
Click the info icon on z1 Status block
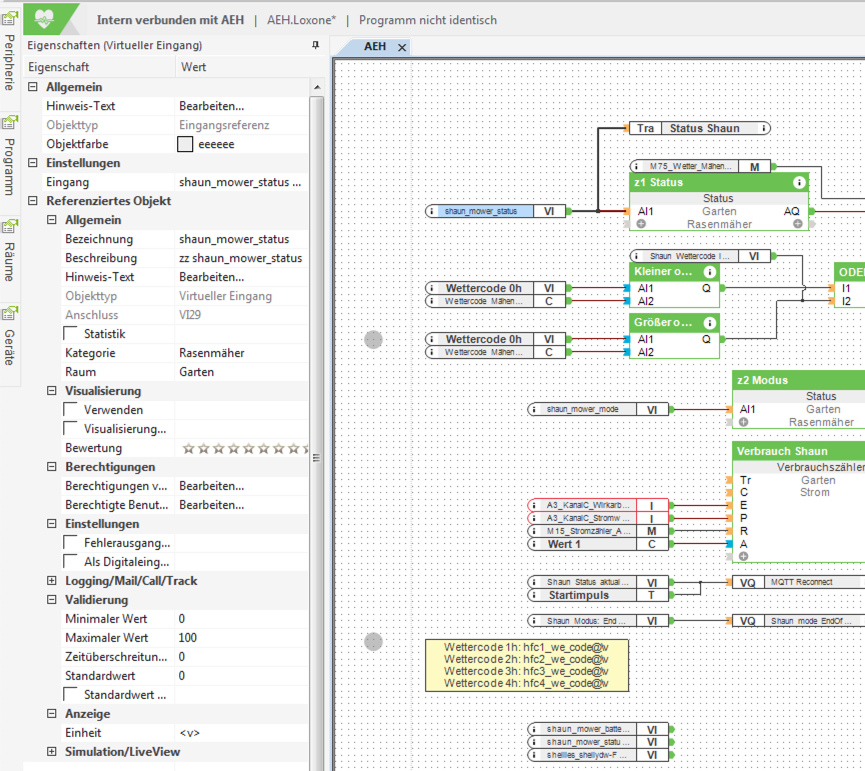(x=798, y=183)
